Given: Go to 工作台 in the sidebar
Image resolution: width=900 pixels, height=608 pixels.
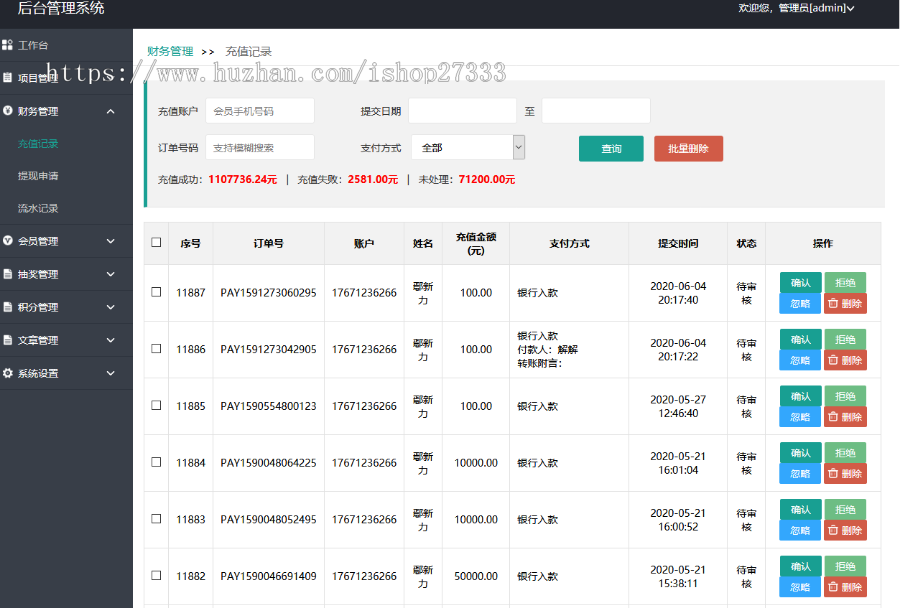Looking at the screenshot, I should coord(33,45).
